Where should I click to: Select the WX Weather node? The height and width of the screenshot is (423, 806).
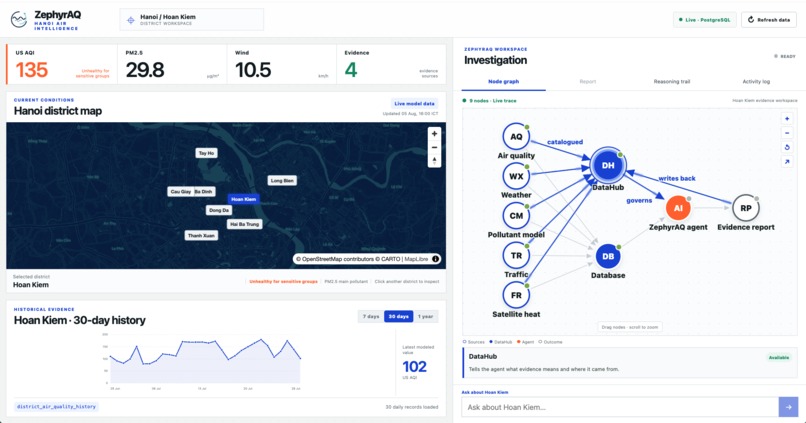(516, 176)
